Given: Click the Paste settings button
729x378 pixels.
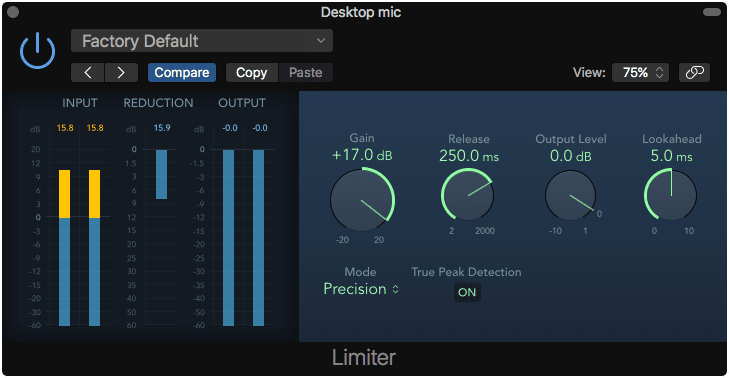Looking at the screenshot, I should (x=305, y=73).
